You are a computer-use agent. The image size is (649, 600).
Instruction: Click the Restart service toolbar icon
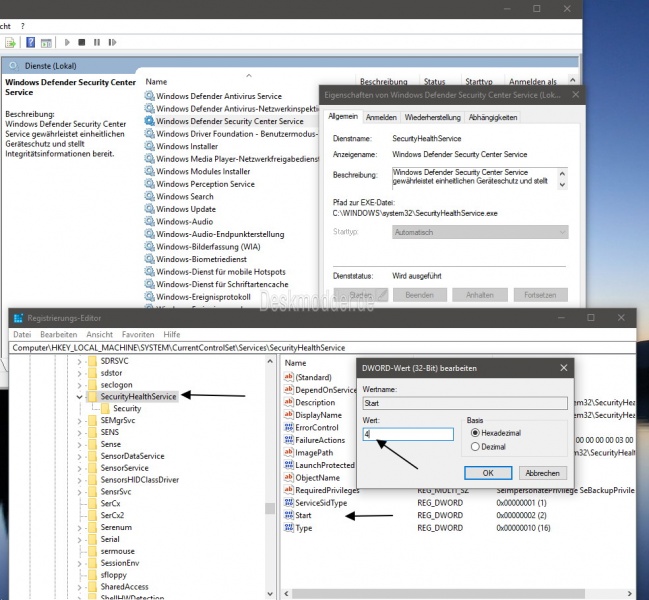point(112,42)
